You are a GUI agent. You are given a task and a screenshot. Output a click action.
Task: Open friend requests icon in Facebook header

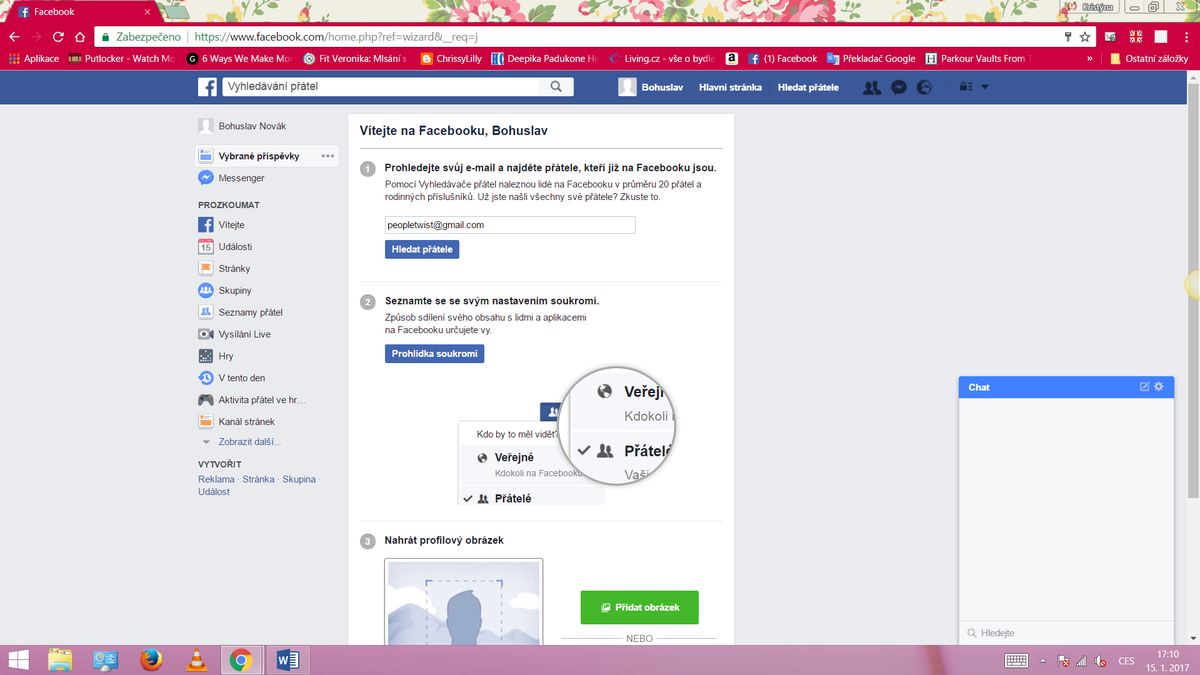coord(871,88)
